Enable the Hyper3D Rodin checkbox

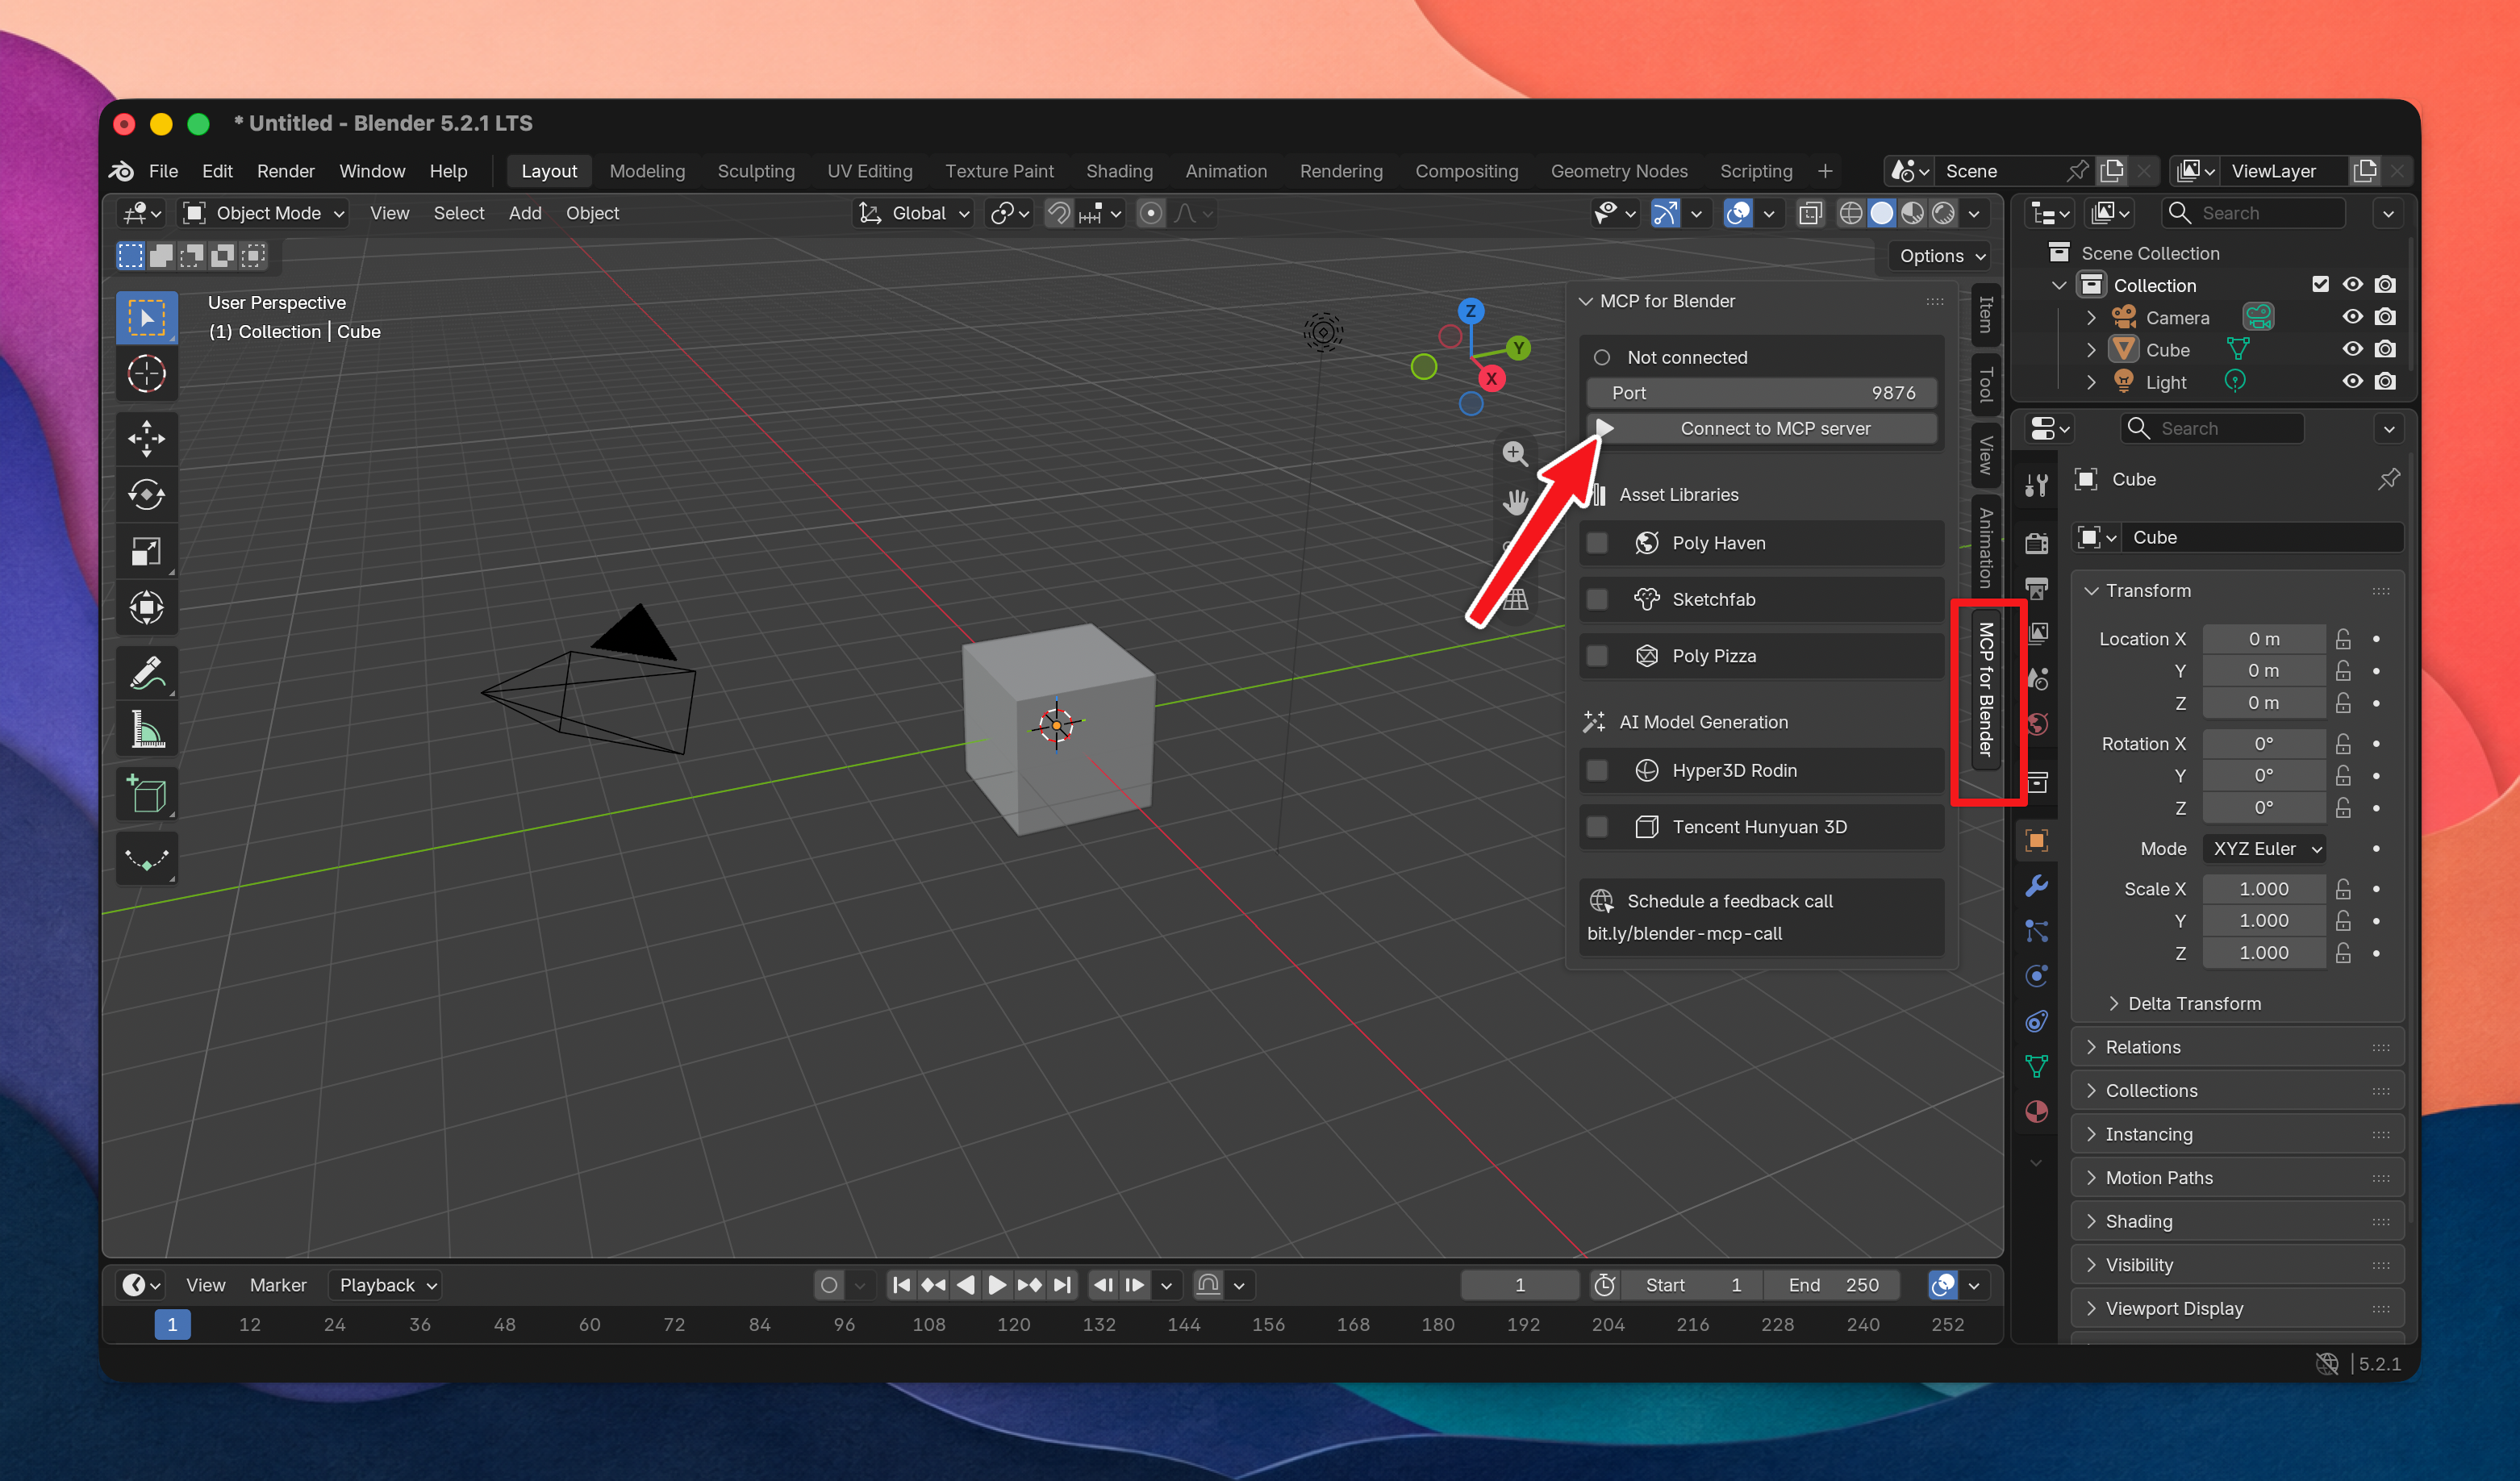point(1597,771)
